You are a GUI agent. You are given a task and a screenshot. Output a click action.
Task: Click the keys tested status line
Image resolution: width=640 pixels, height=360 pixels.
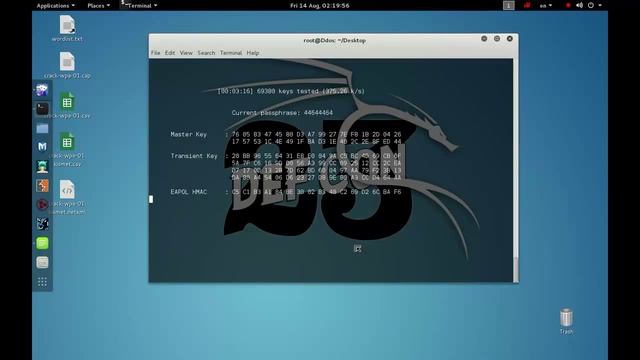(291, 91)
